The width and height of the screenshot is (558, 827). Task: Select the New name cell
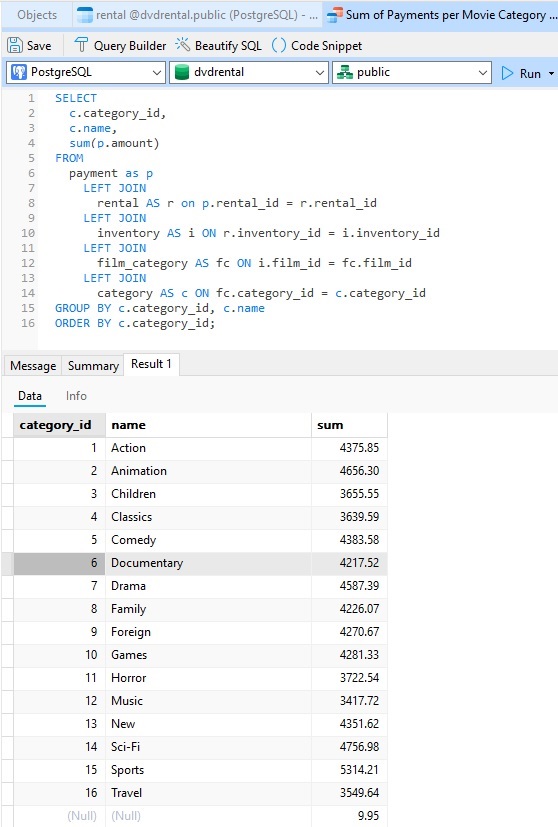(208, 724)
